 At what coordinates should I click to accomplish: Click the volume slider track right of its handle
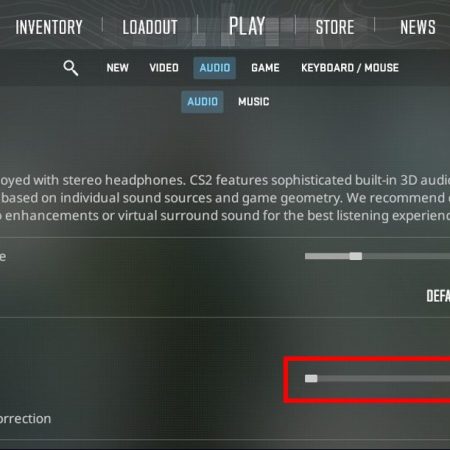[406, 256]
